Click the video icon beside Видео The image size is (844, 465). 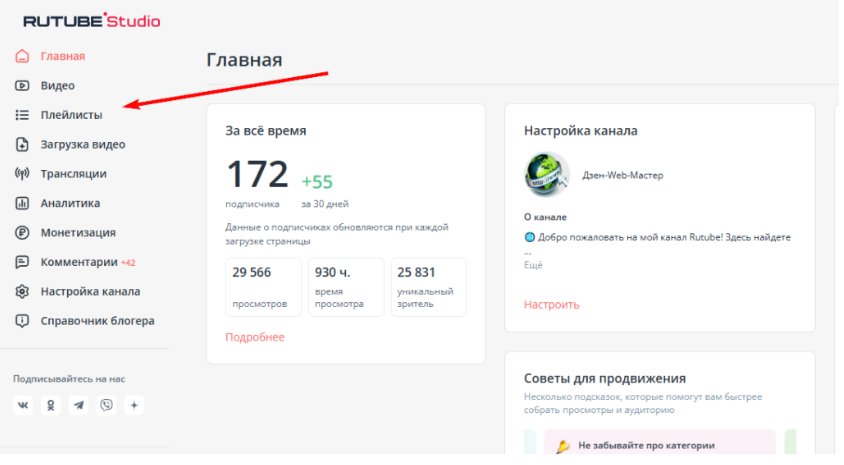(22, 86)
